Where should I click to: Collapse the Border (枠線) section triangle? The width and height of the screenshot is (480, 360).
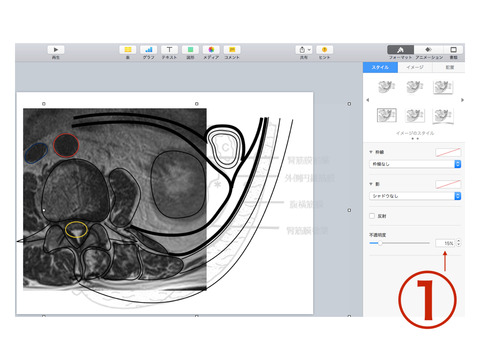(371, 152)
